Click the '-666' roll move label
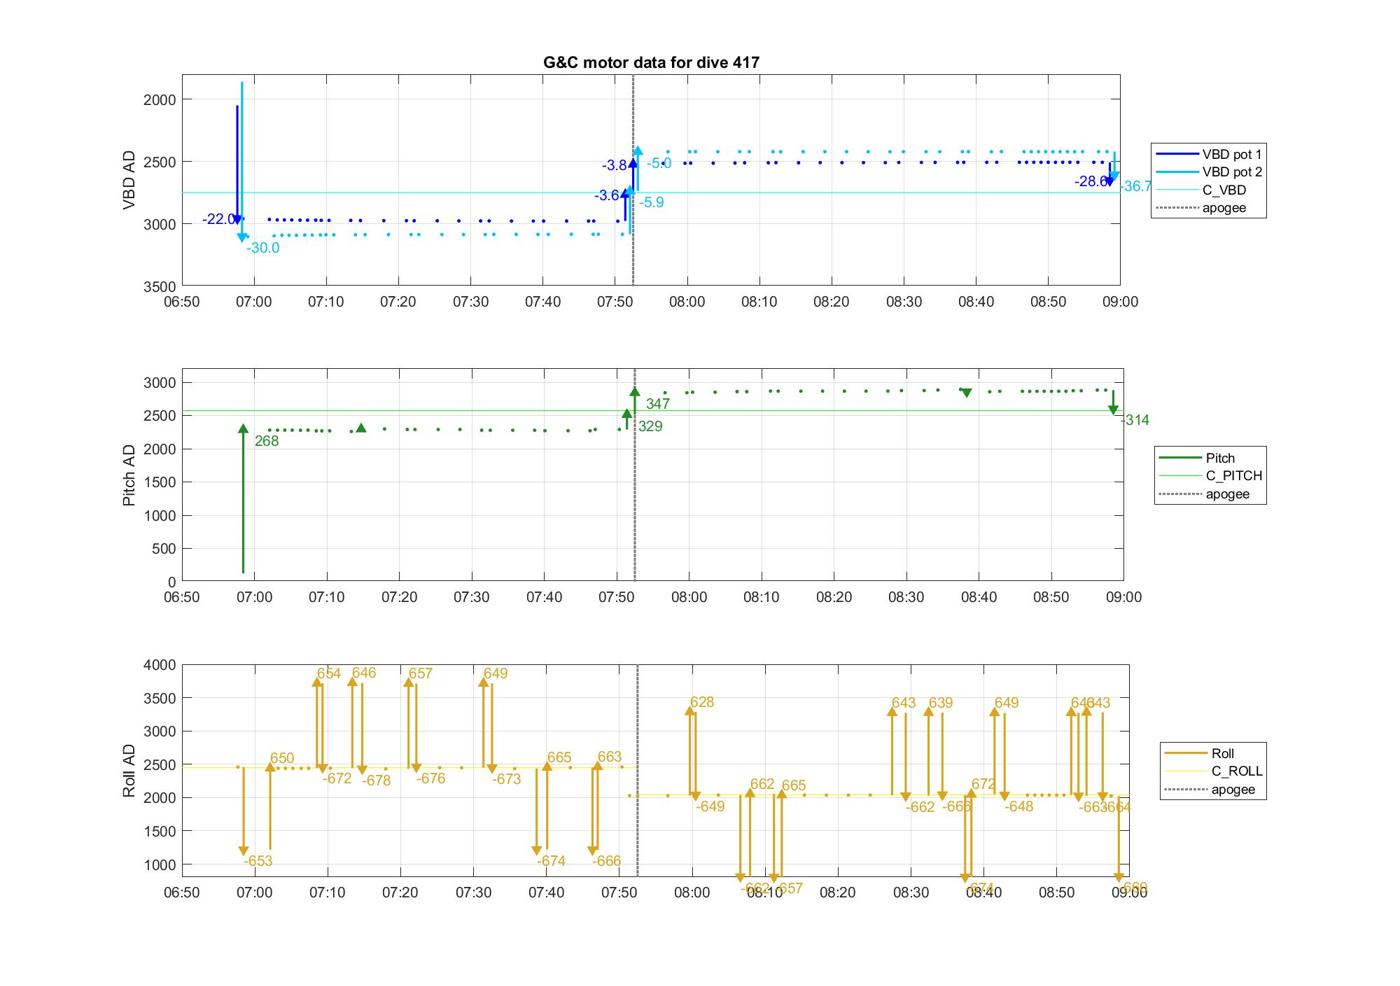The image size is (1400, 986). click(x=606, y=861)
